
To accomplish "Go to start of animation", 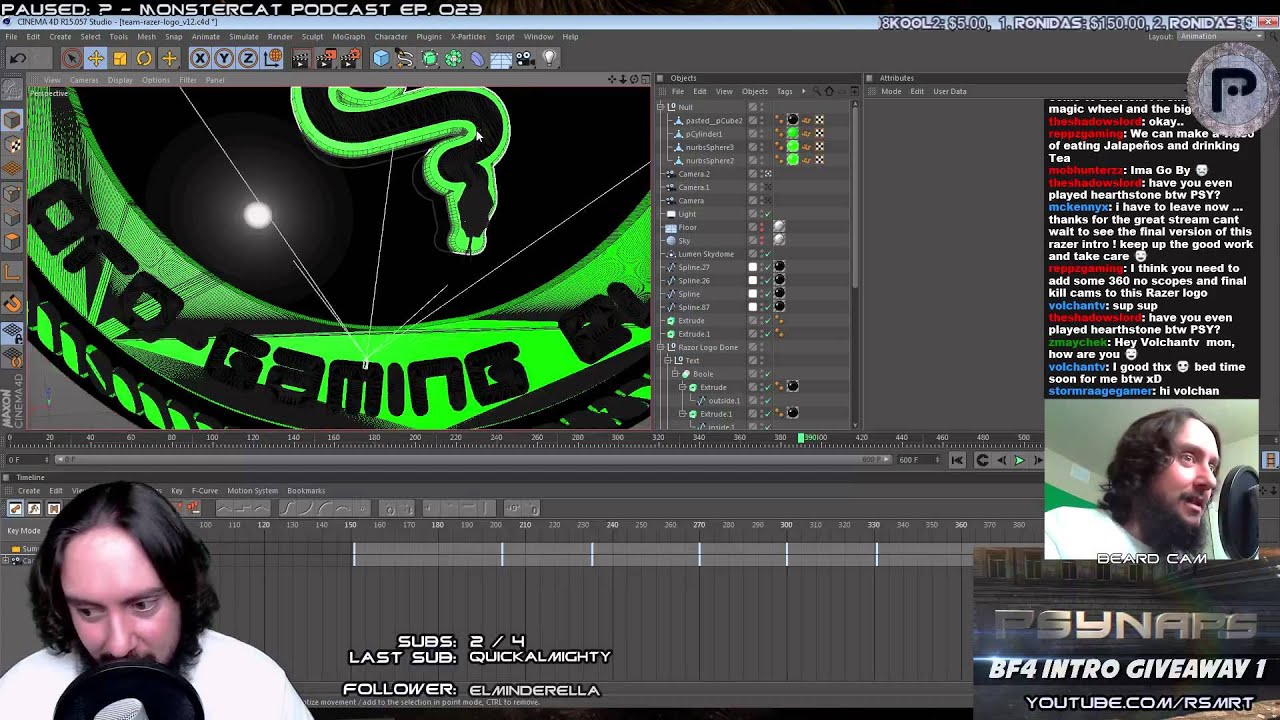I will 957,460.
